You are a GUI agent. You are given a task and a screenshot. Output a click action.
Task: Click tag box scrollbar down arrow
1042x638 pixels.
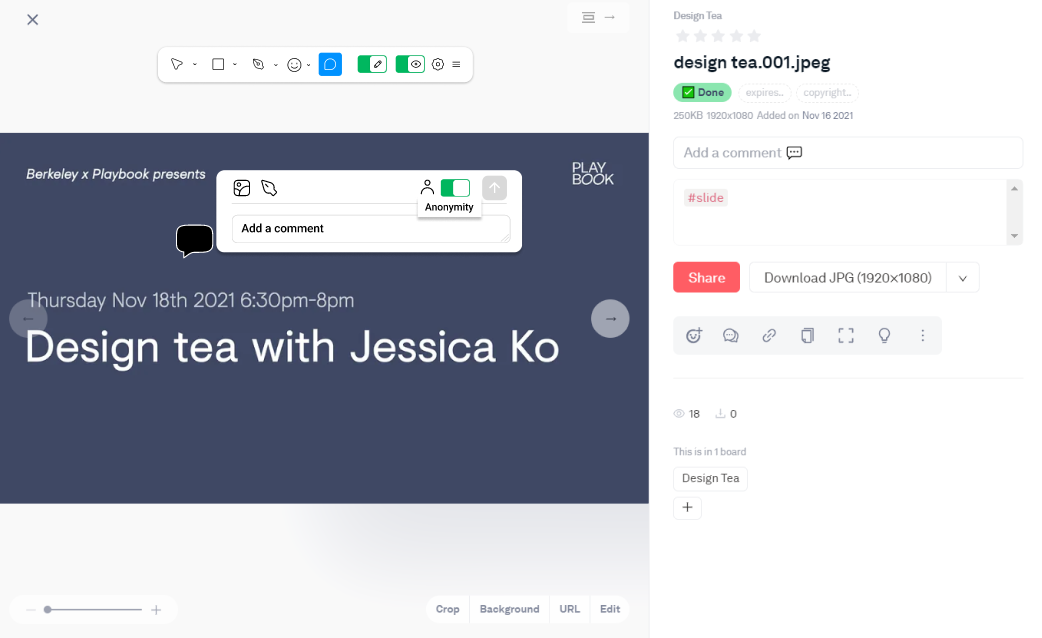(1014, 236)
